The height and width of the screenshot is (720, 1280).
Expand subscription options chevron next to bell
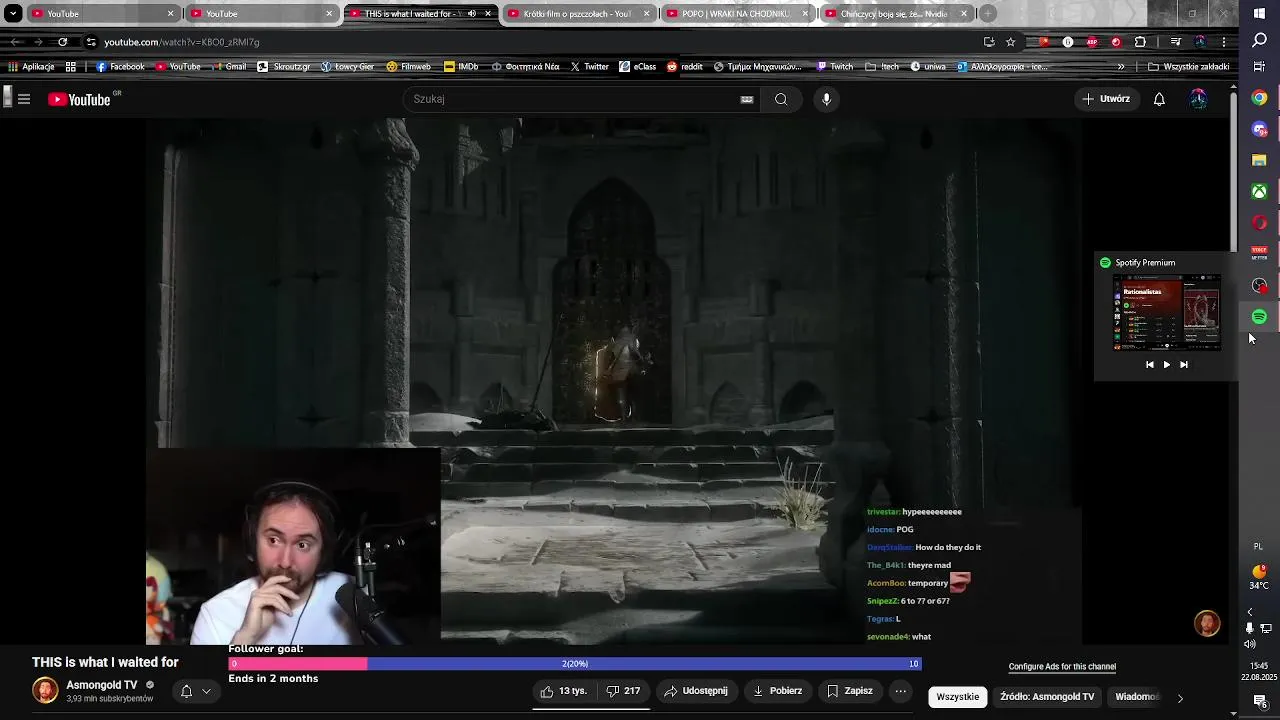(x=207, y=691)
